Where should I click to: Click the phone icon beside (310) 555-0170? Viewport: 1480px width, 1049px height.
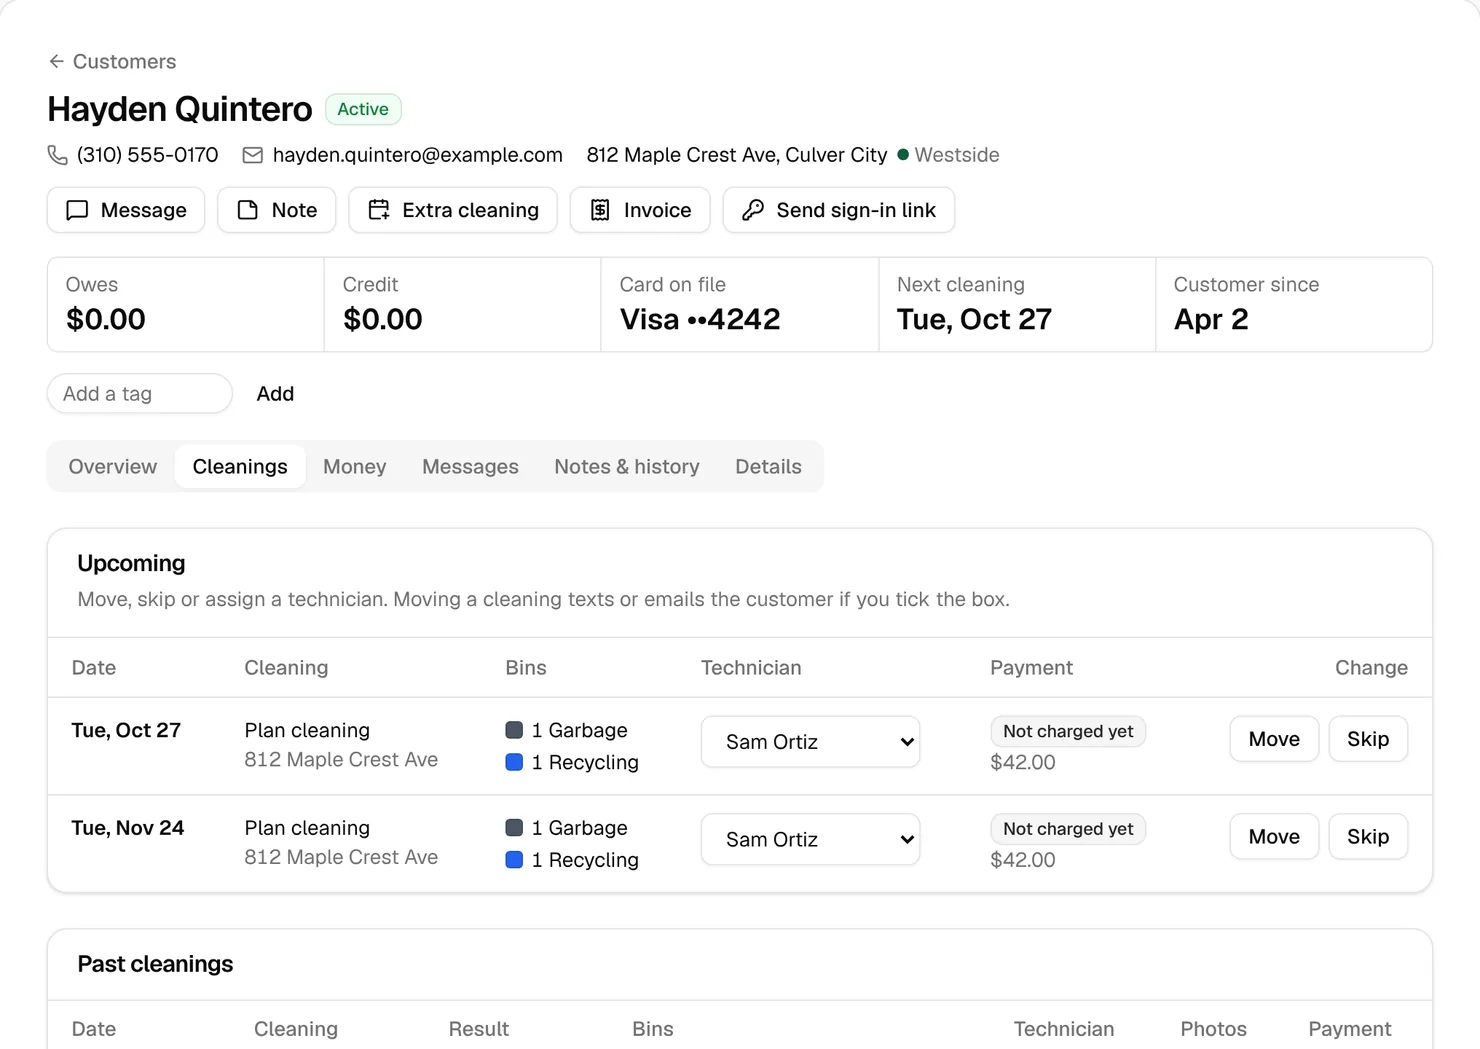(x=58, y=155)
